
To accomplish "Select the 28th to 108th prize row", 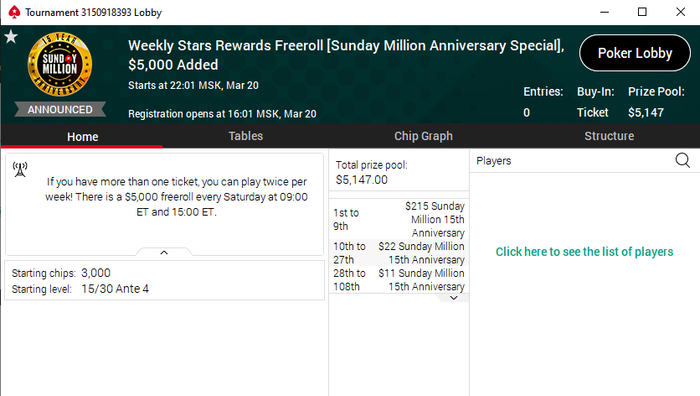I will coord(399,279).
